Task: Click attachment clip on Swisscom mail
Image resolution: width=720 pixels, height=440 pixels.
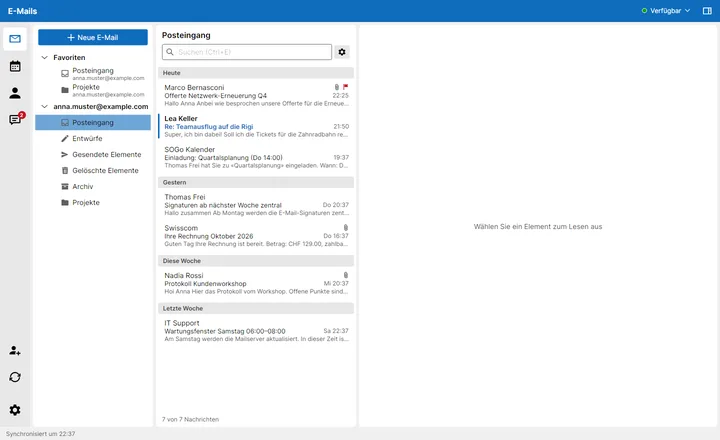Action: tap(346, 227)
